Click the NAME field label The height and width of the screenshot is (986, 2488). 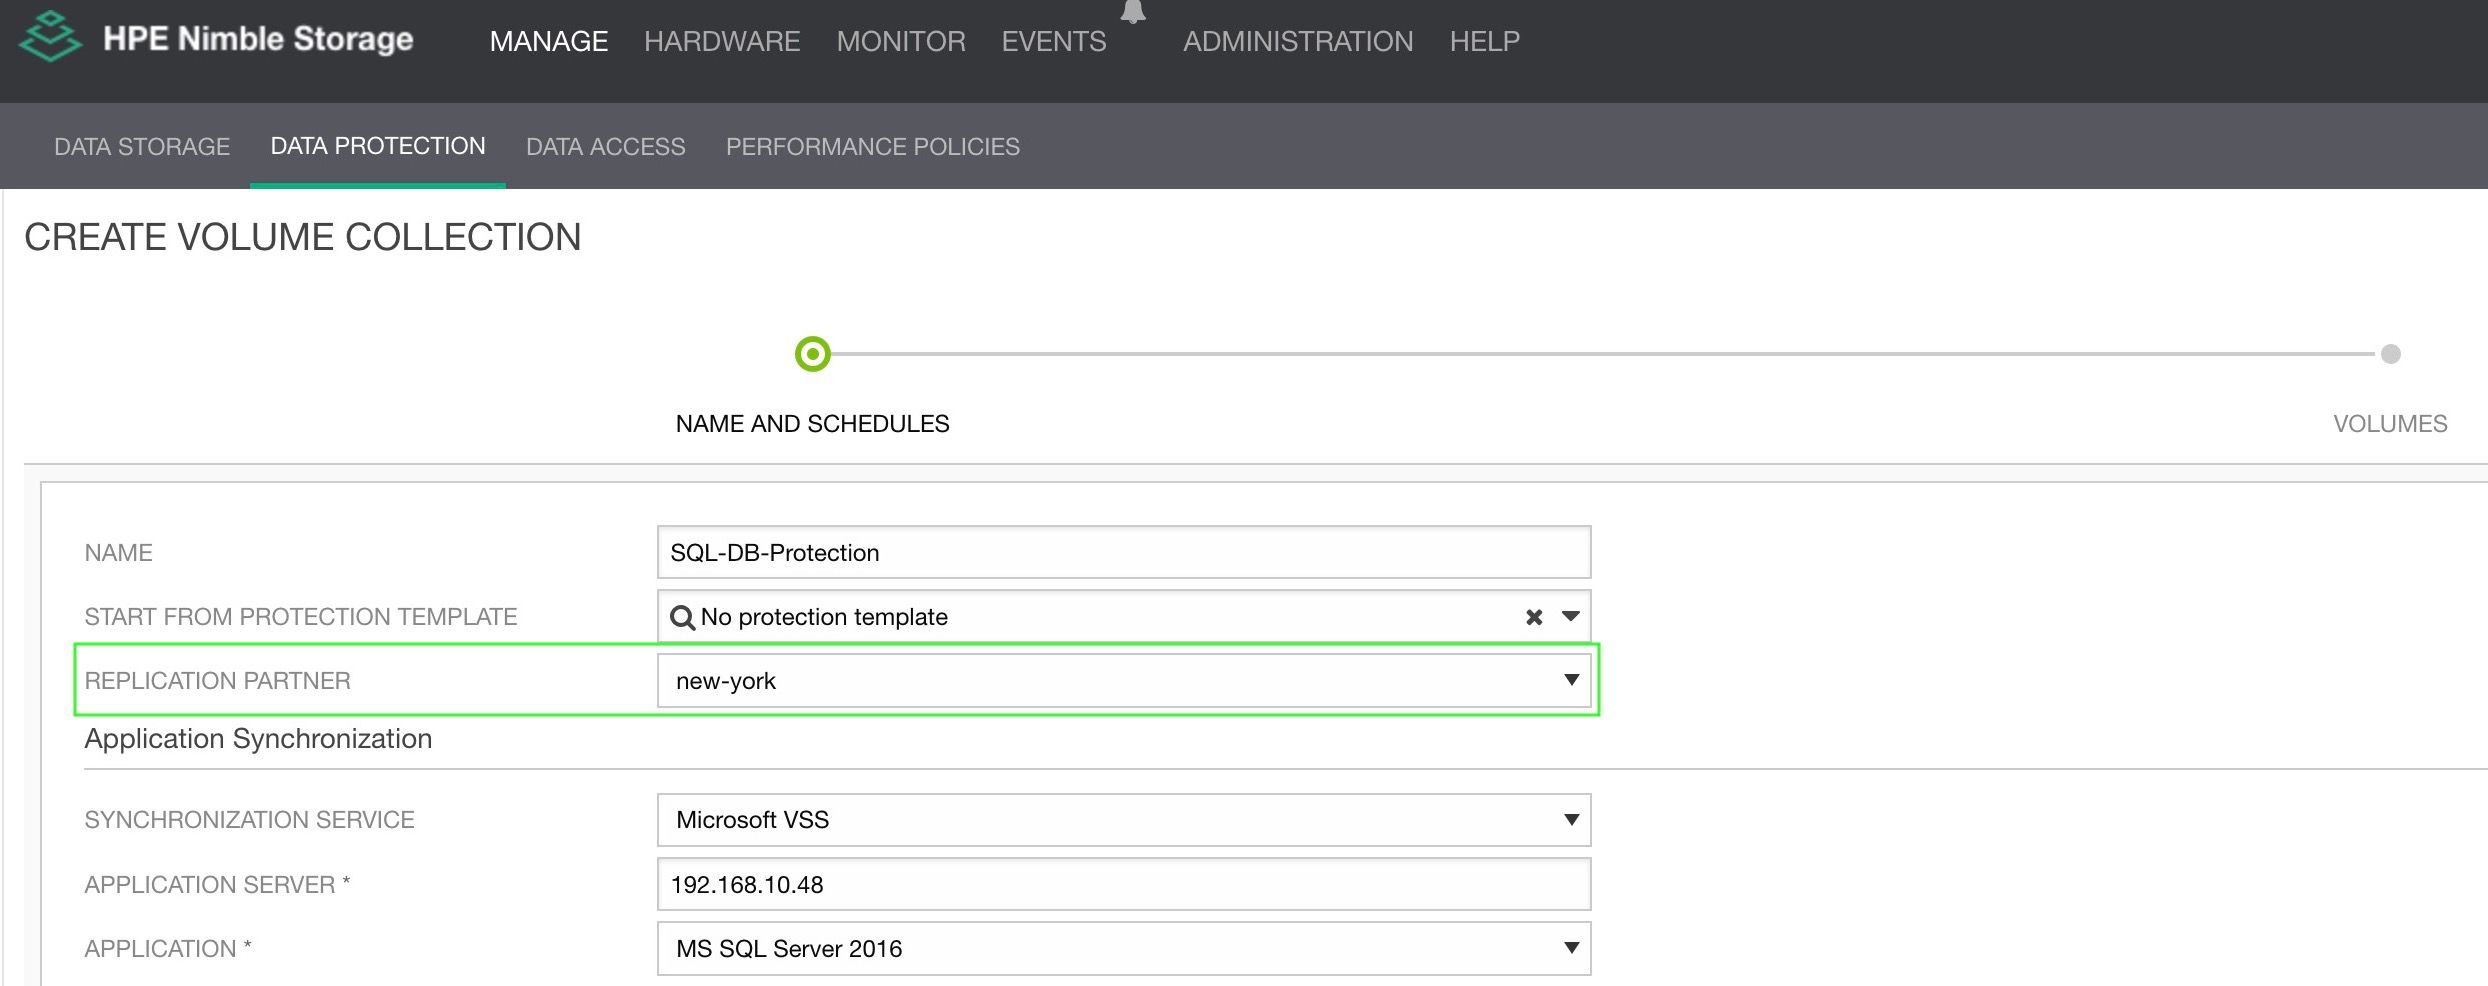(118, 553)
